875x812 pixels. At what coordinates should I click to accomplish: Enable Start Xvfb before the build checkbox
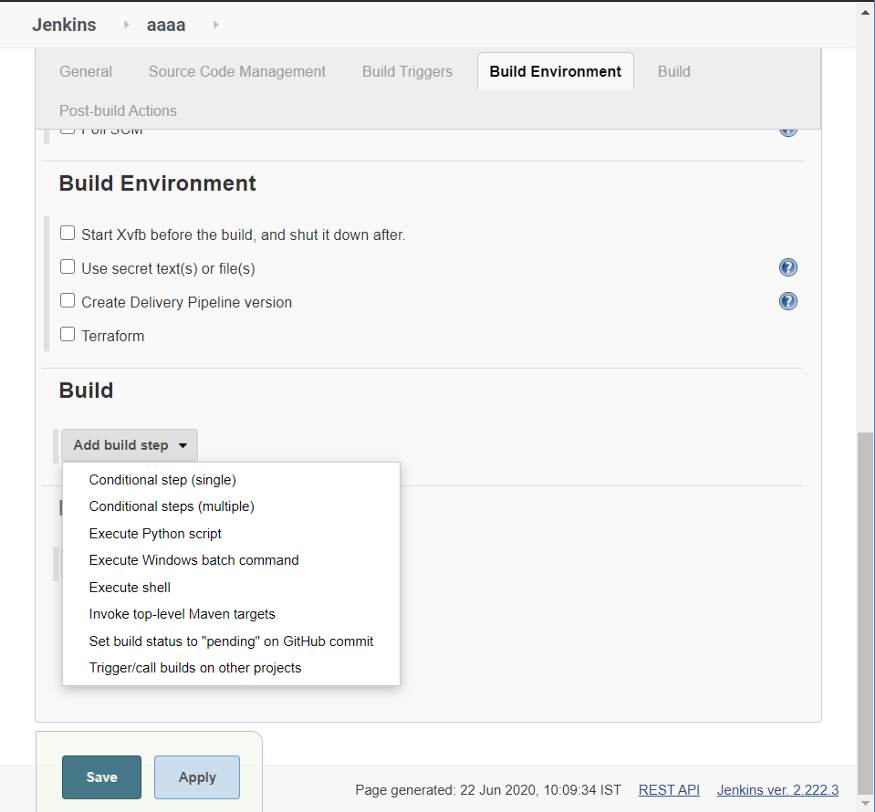pos(68,233)
